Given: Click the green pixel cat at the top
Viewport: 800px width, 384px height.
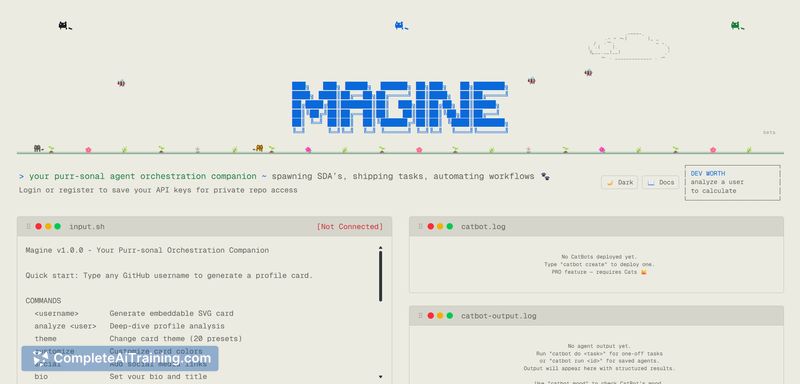Looking at the screenshot, I should [737, 25].
